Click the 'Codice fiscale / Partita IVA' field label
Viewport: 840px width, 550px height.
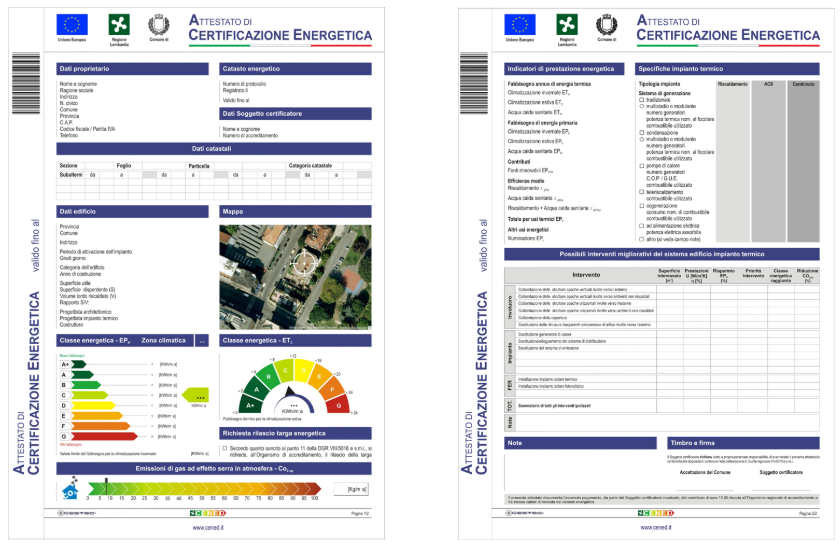pos(87,129)
